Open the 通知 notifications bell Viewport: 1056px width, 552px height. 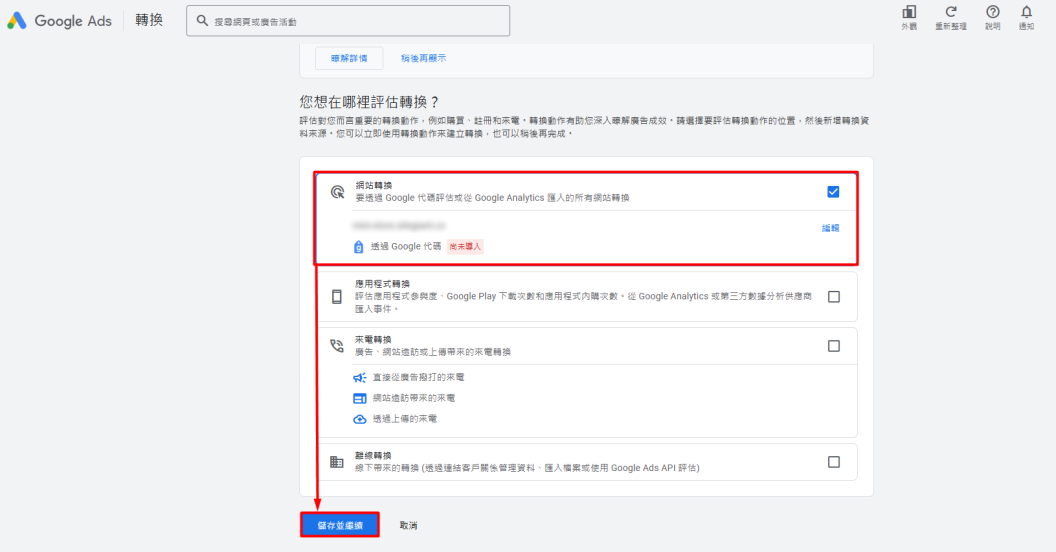tap(1026, 13)
